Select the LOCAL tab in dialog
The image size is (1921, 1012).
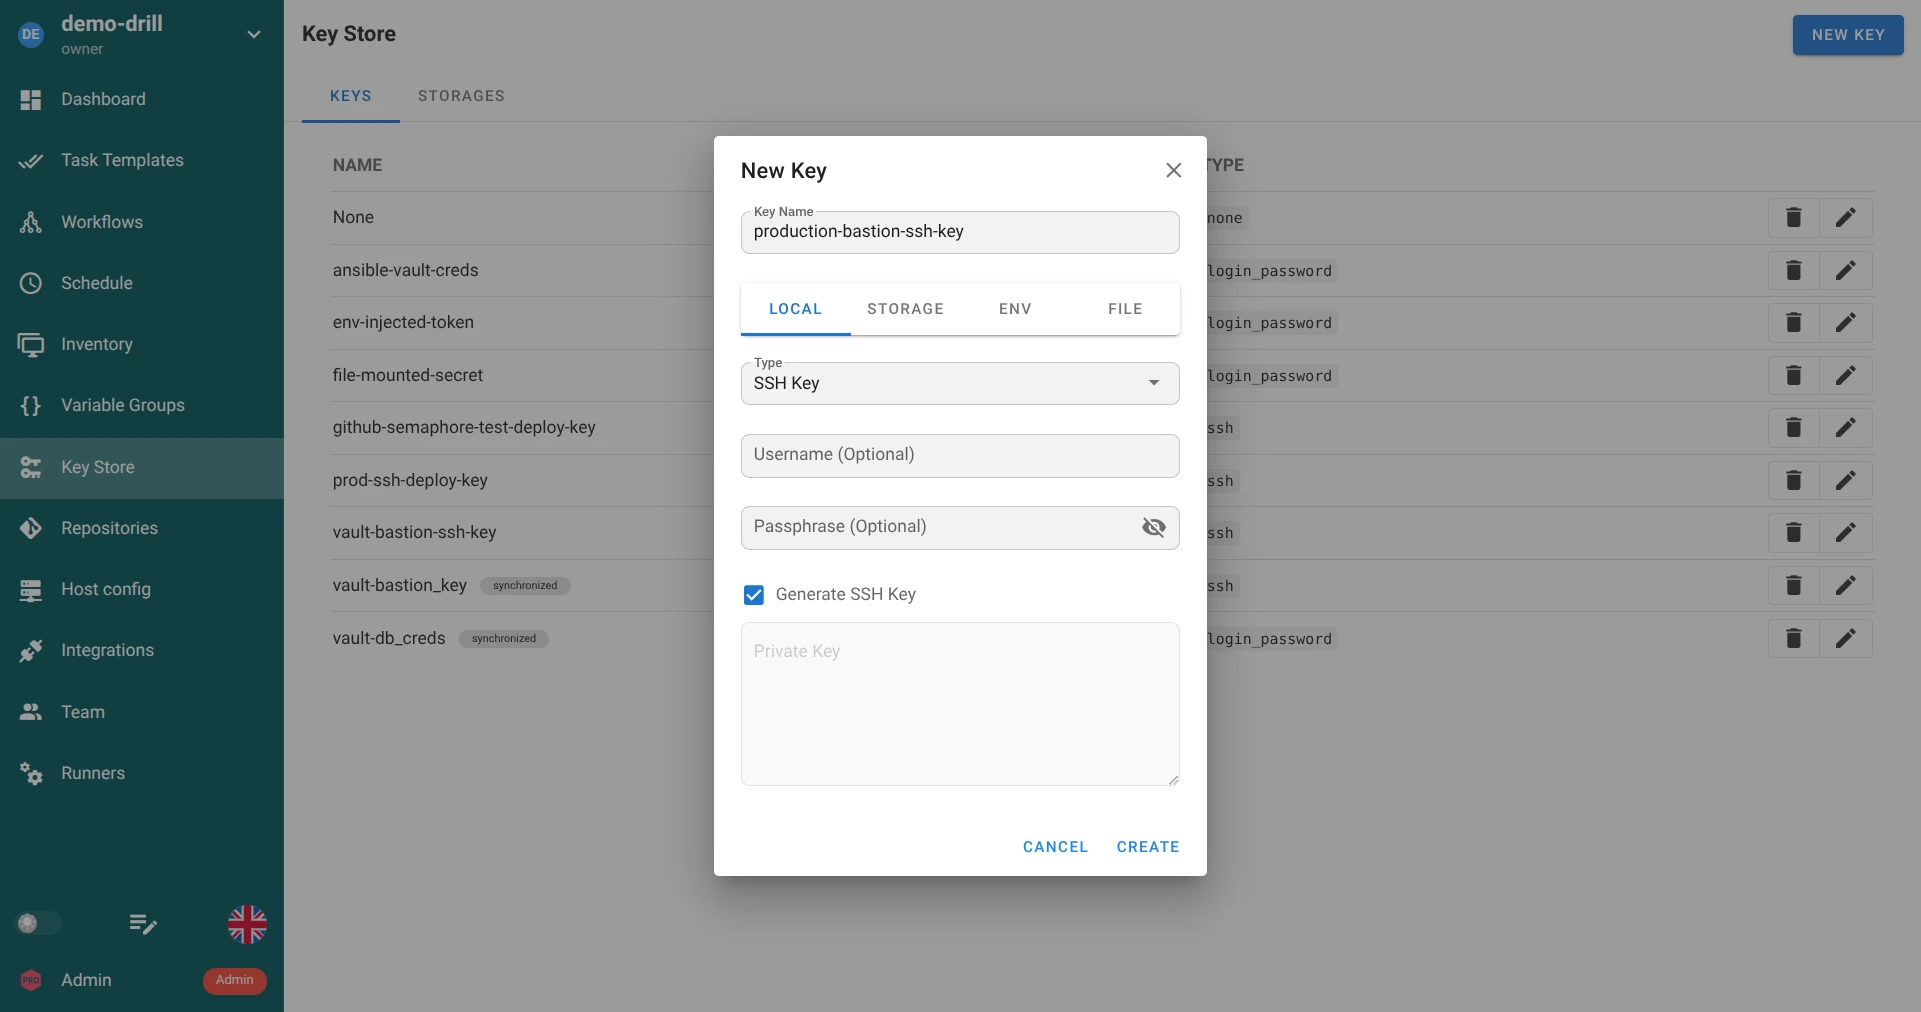tap(796, 309)
